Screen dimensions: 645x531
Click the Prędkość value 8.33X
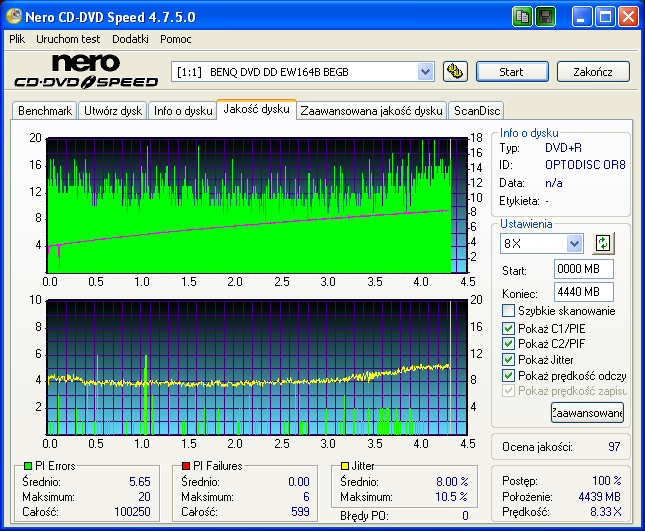pos(606,512)
